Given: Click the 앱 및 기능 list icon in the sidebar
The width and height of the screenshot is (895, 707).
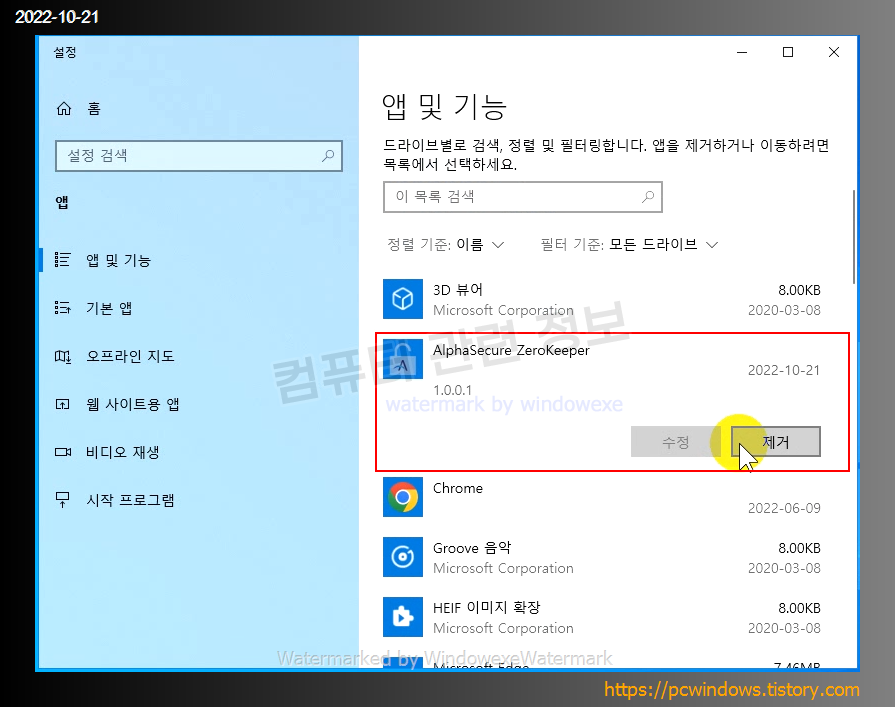Looking at the screenshot, I should [x=62, y=260].
